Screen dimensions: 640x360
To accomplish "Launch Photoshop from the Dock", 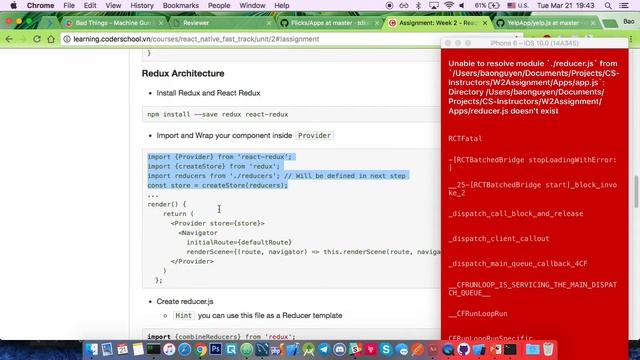I will point(216,349).
